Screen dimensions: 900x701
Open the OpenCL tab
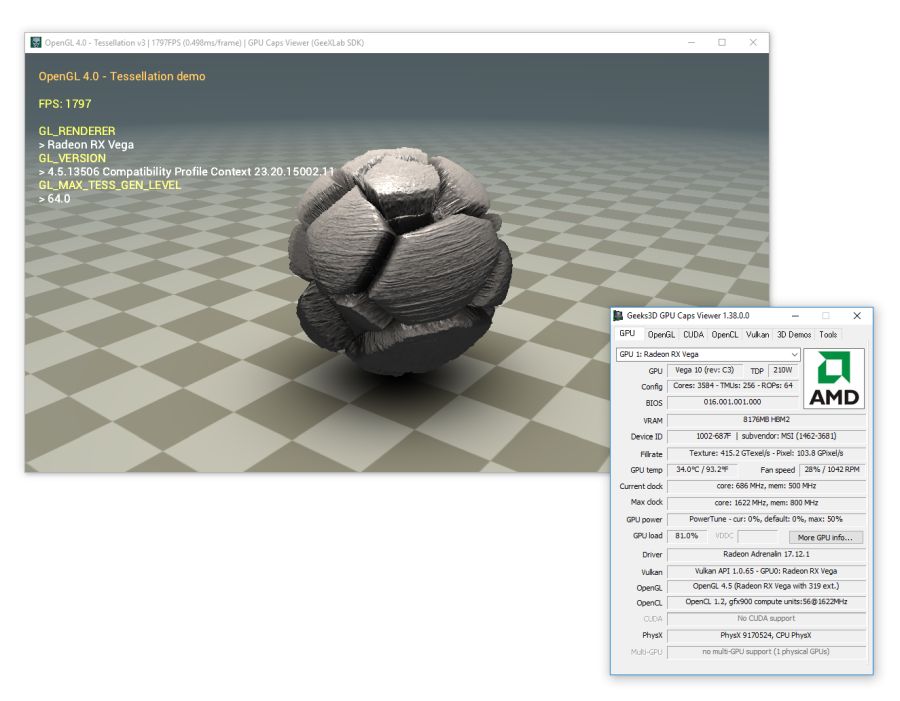click(724, 335)
